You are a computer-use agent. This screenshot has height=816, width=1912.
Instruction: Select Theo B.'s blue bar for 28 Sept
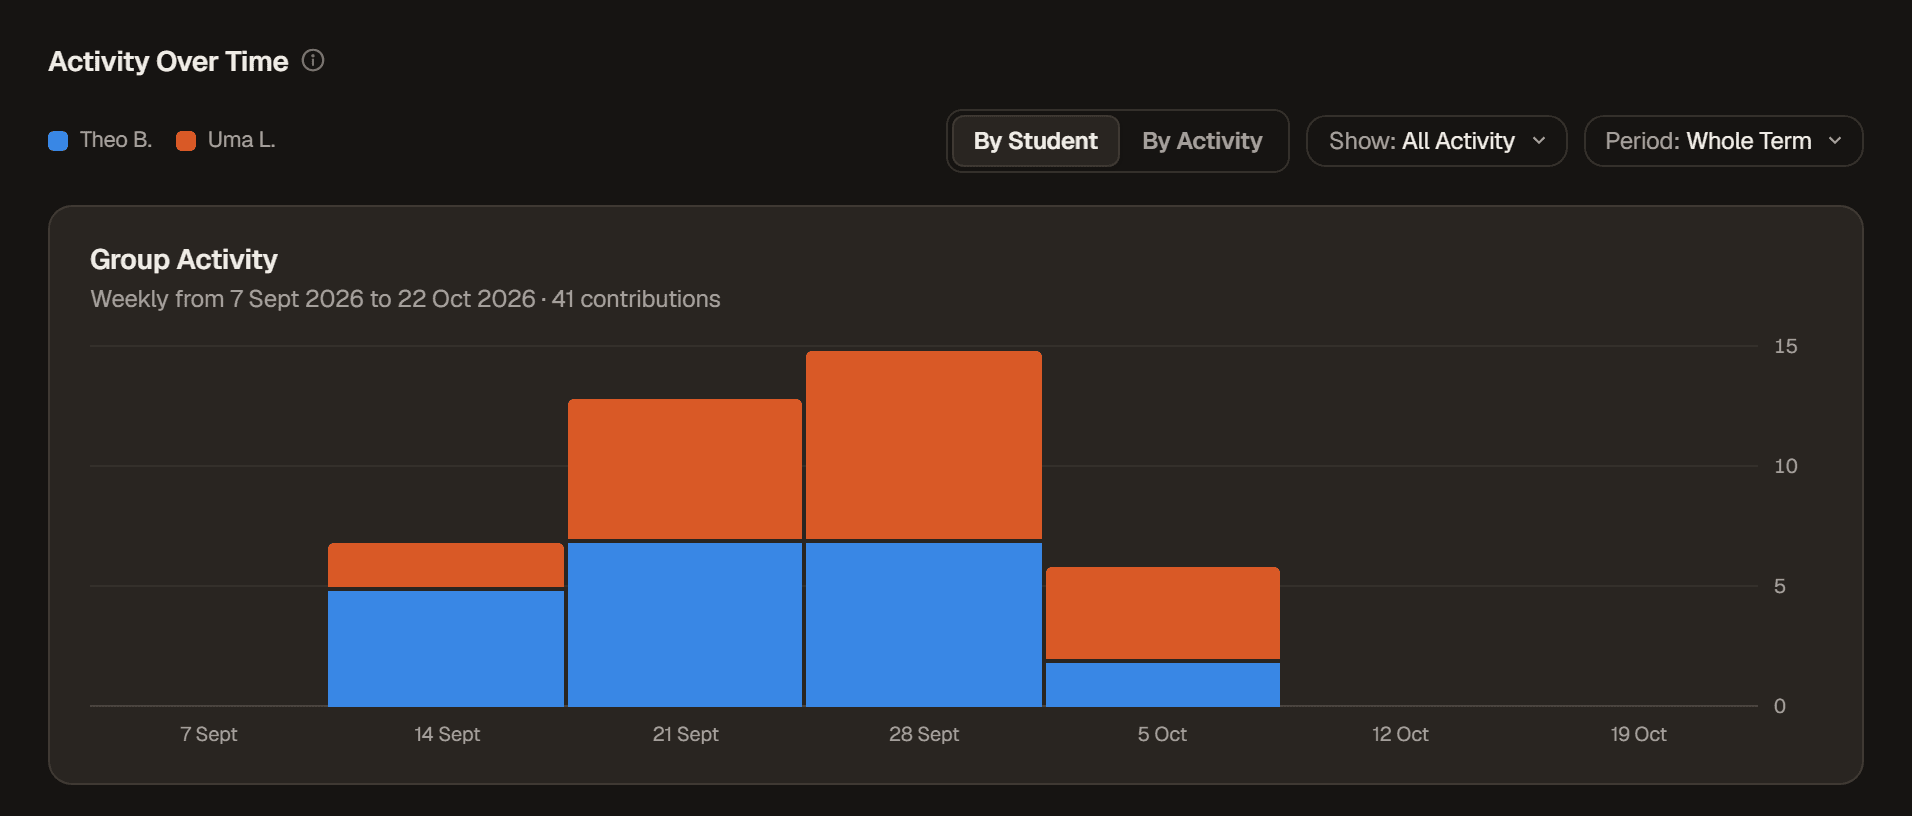[924, 625]
